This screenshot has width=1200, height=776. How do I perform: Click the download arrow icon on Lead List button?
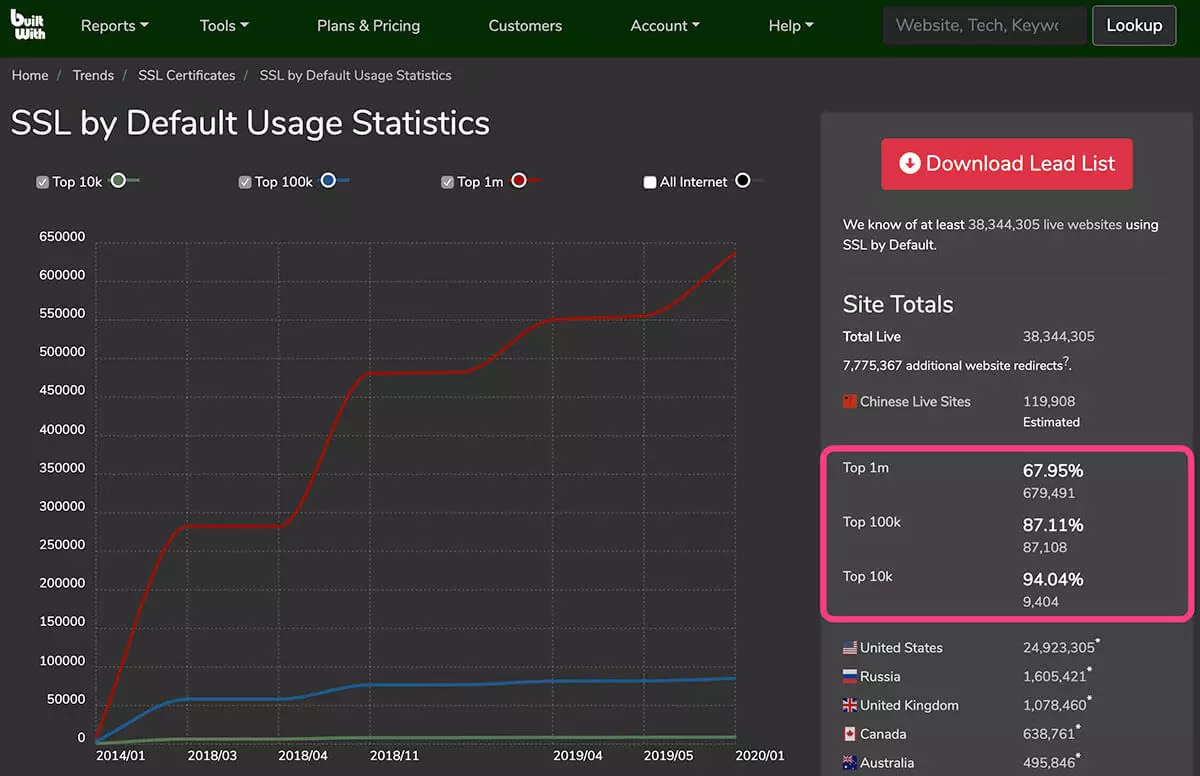click(910, 163)
